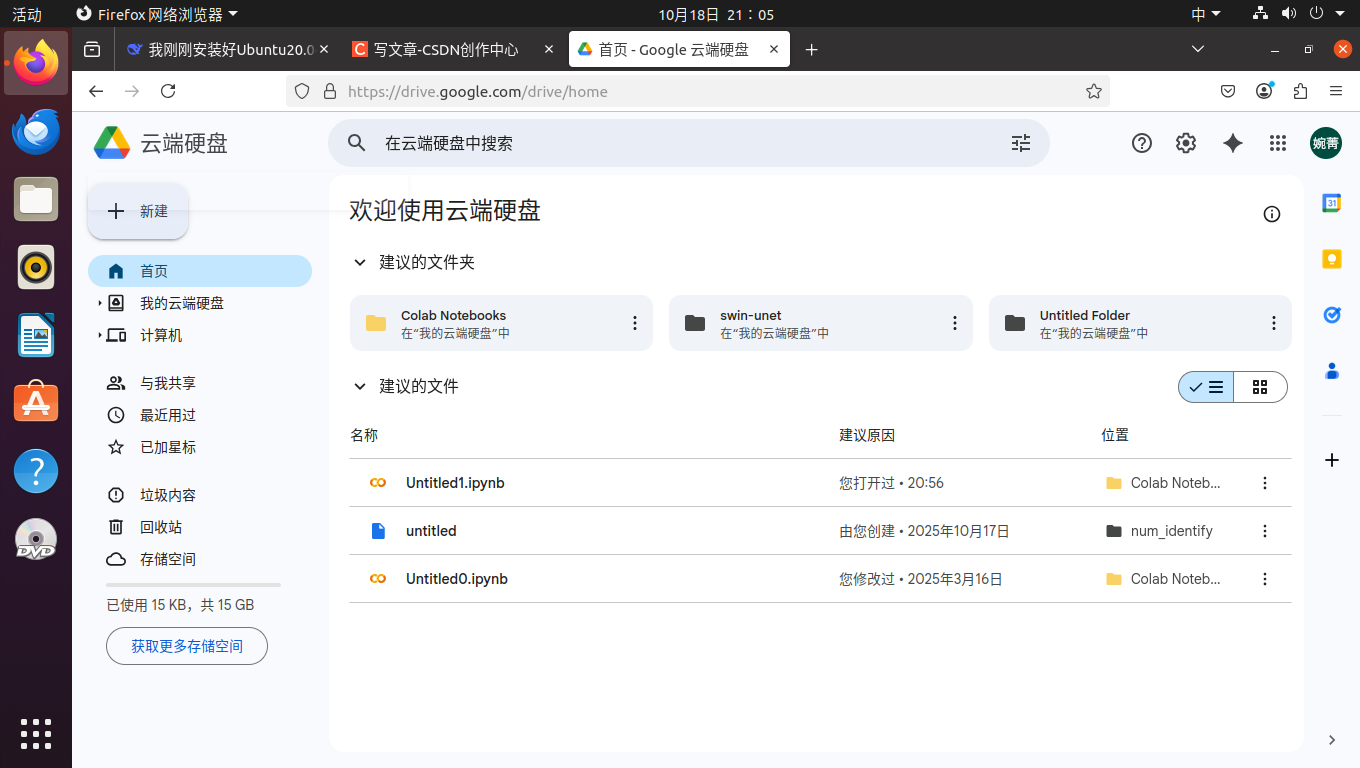The width and height of the screenshot is (1360, 768).
Task: Open more actions for untitled file
Action: (x=1265, y=531)
